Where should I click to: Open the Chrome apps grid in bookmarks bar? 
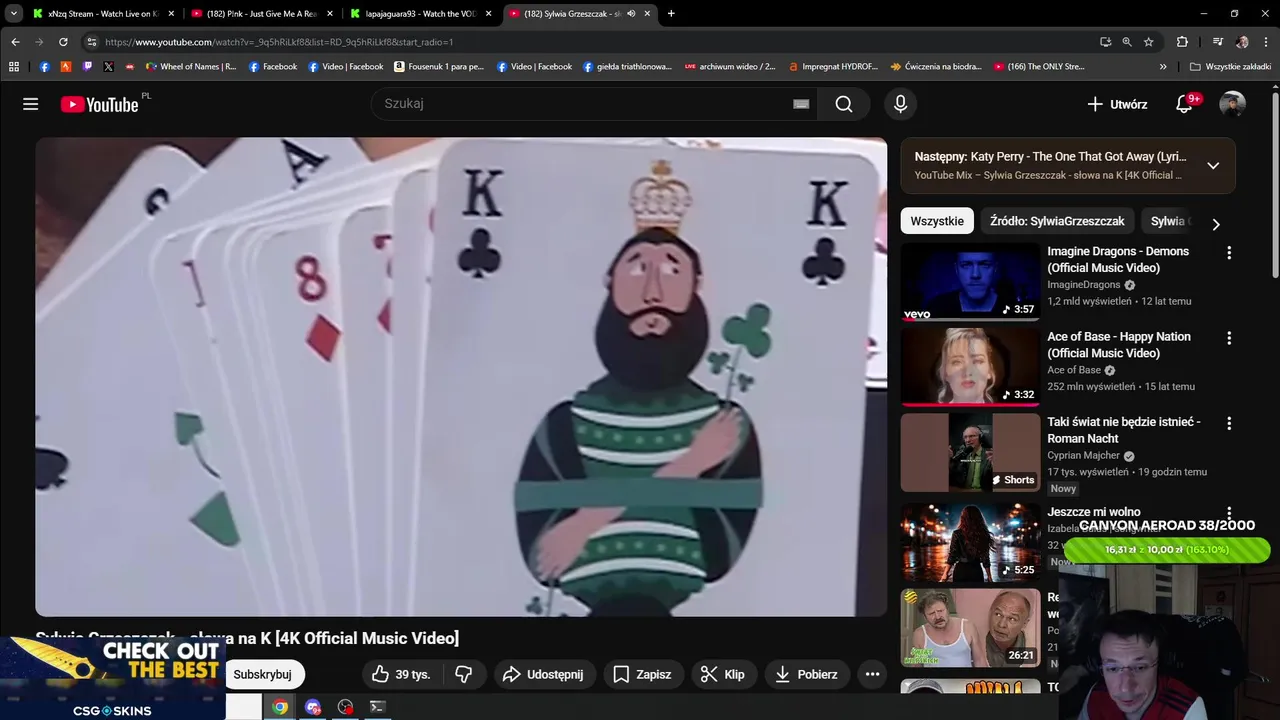click(x=13, y=67)
